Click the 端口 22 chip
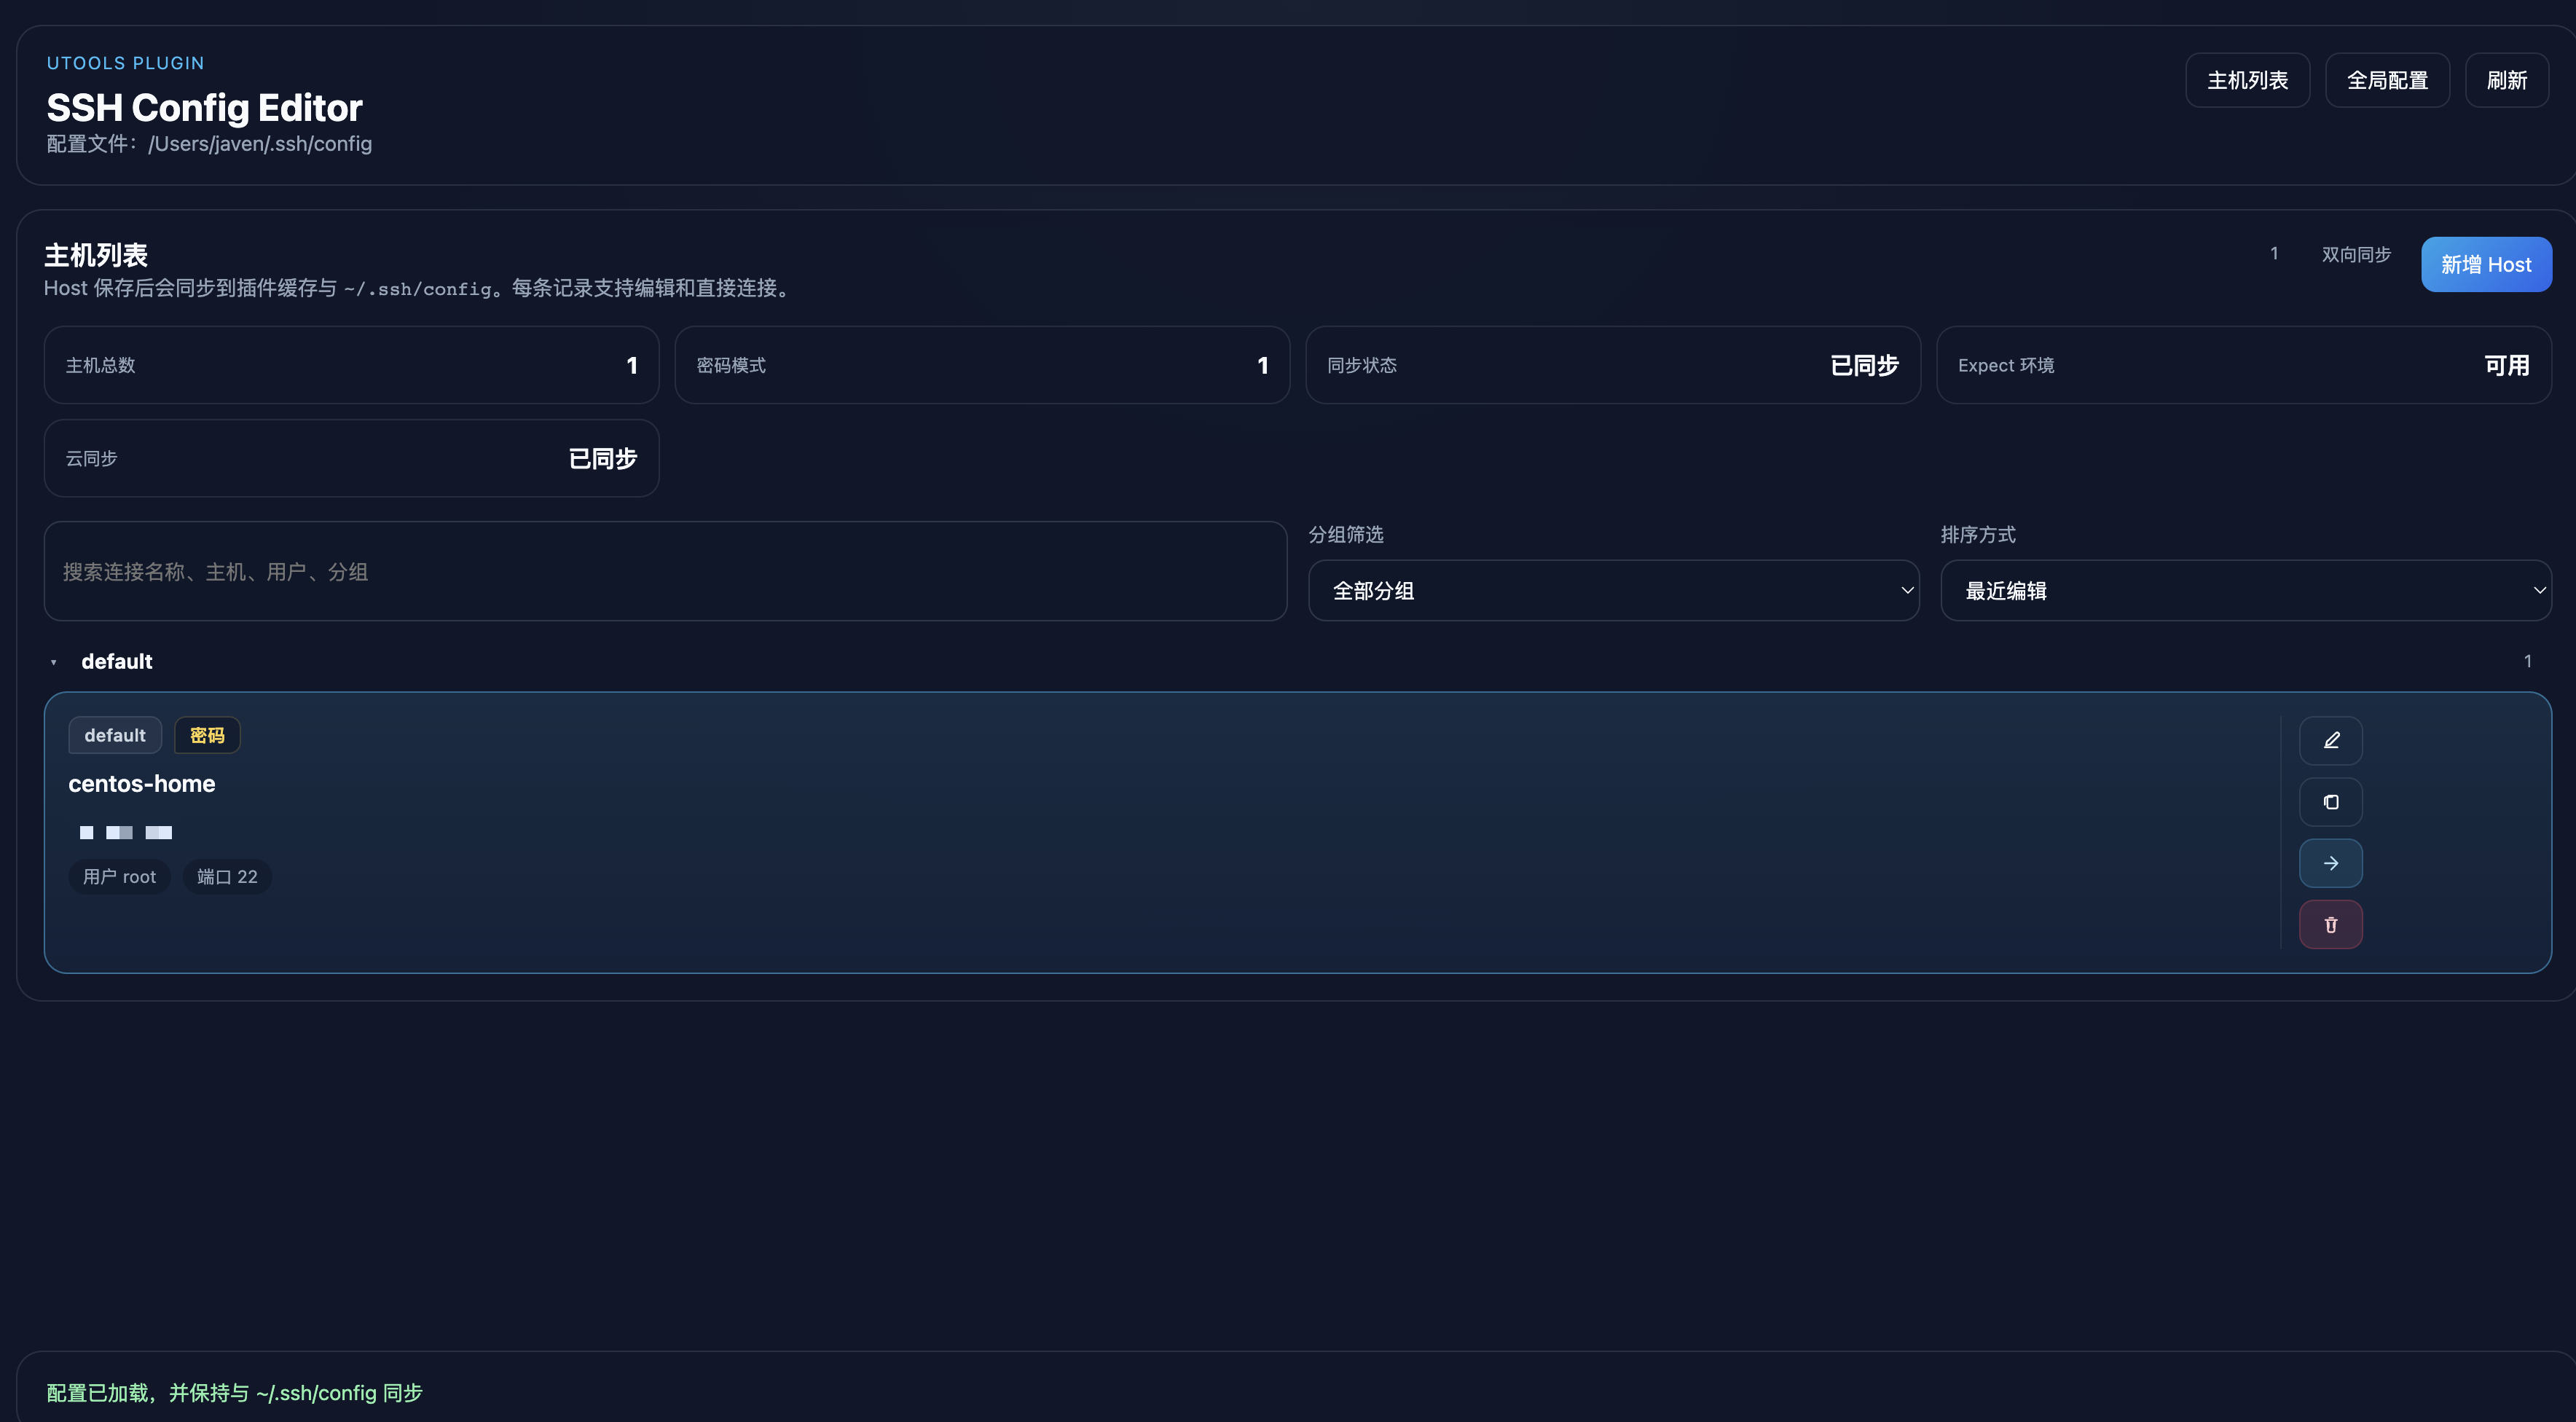Image resolution: width=2576 pixels, height=1422 pixels. 227,877
